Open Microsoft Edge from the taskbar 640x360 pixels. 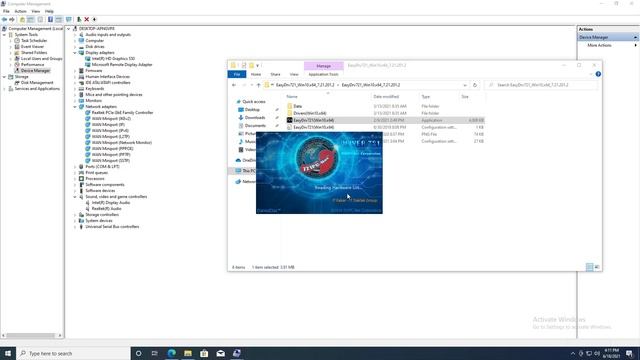click(171, 353)
